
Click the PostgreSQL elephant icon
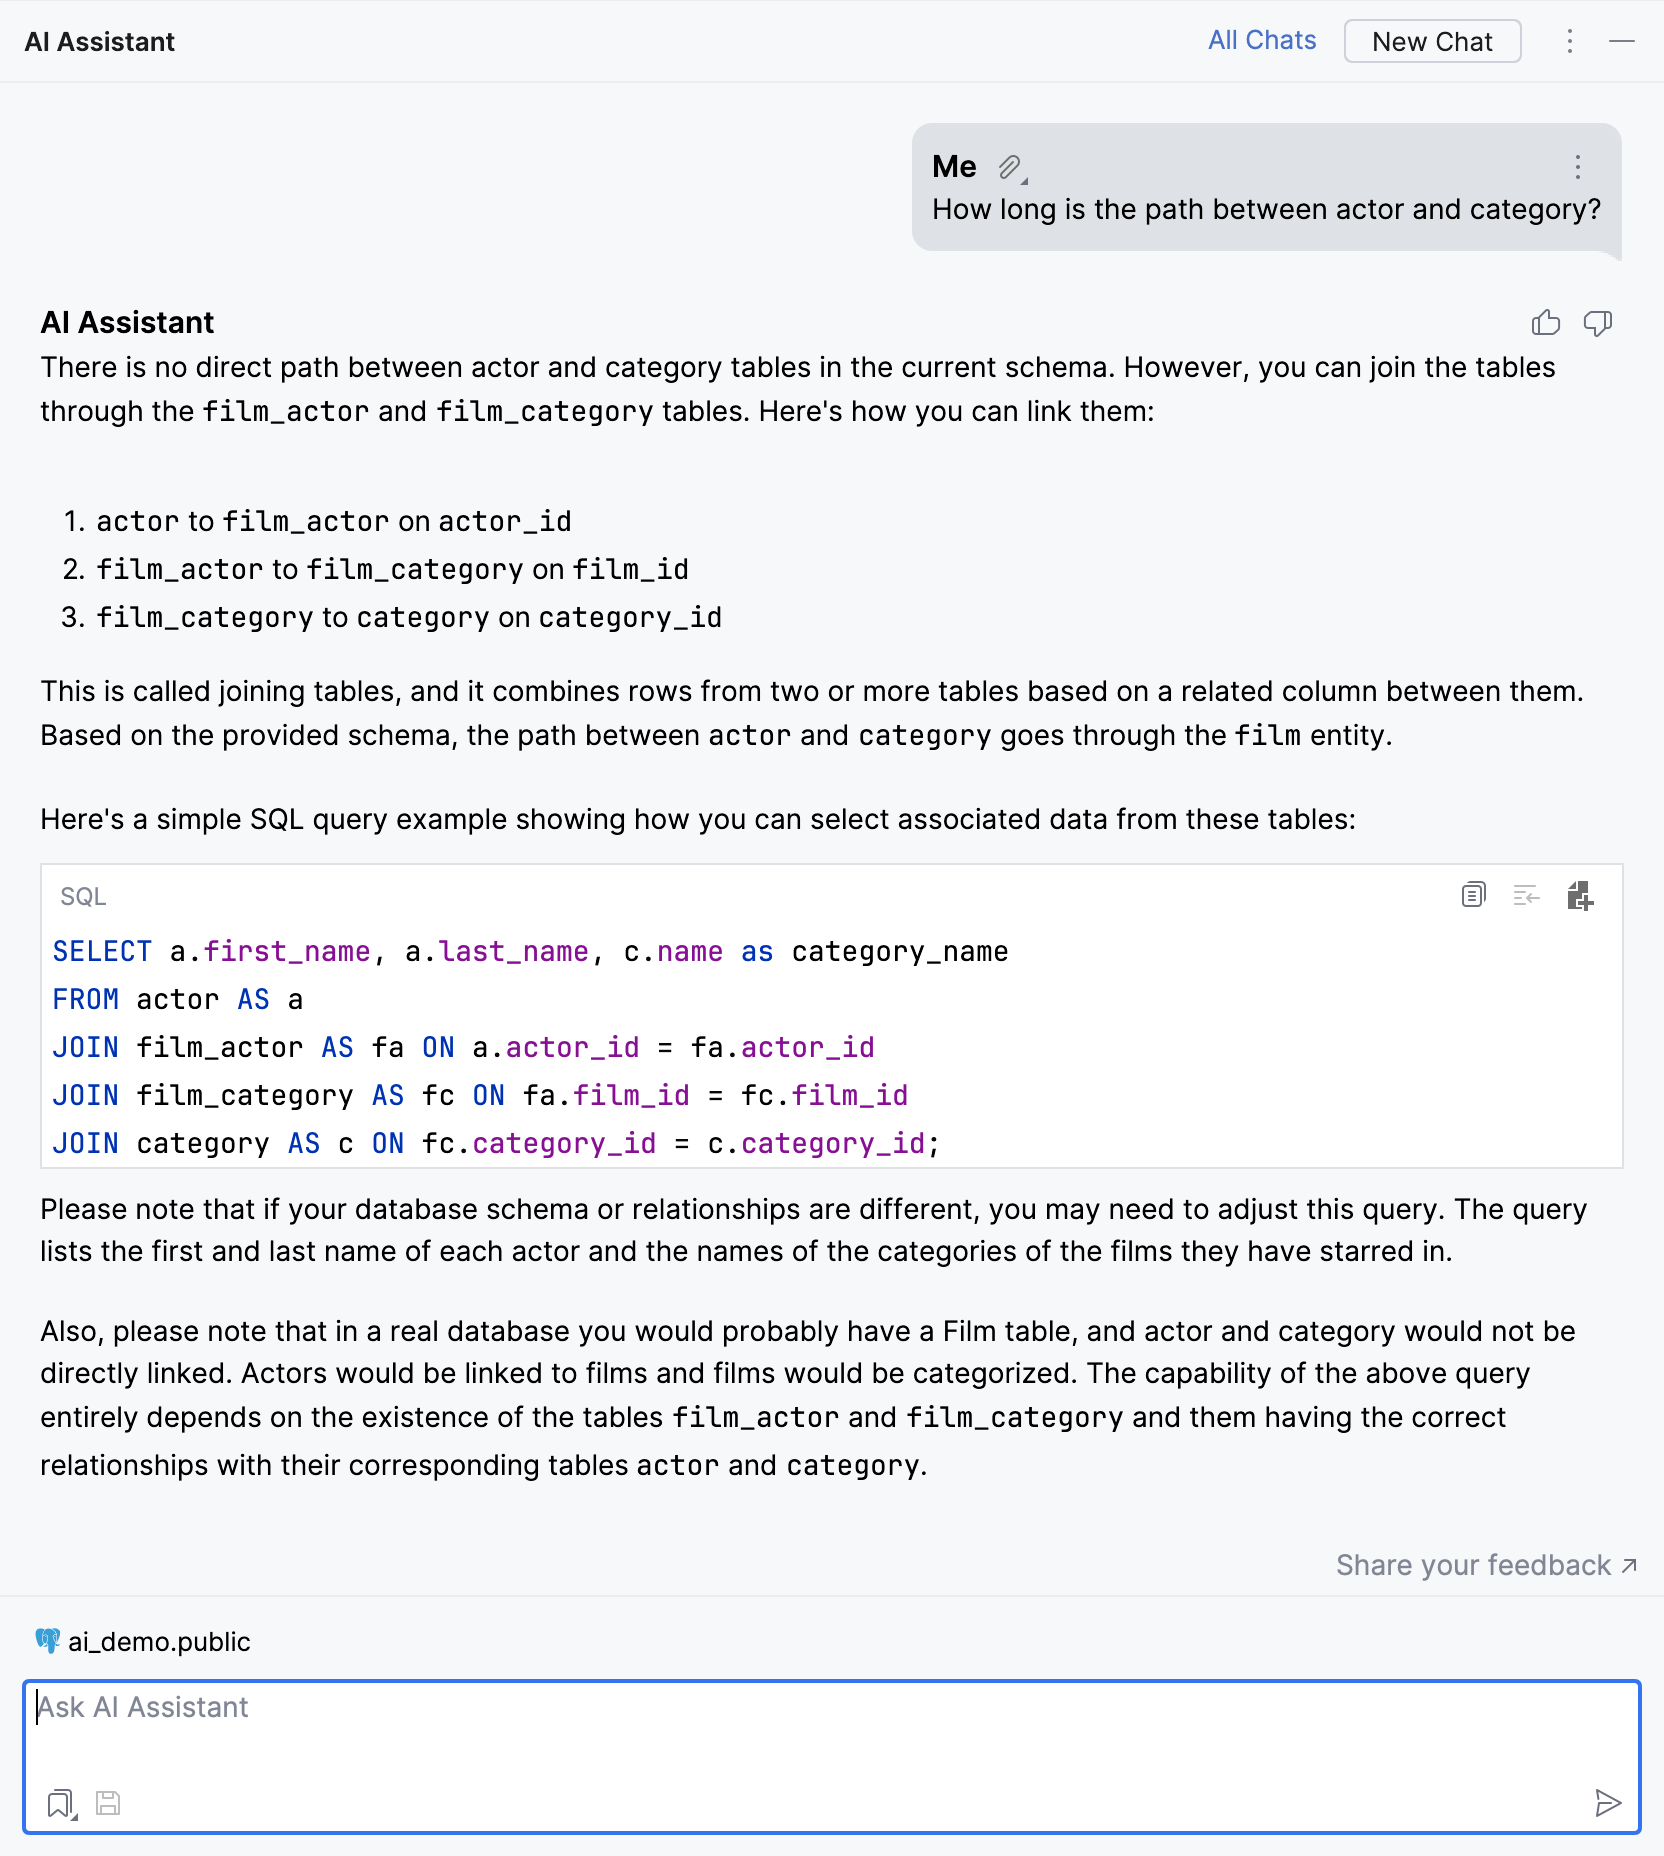point(47,1641)
